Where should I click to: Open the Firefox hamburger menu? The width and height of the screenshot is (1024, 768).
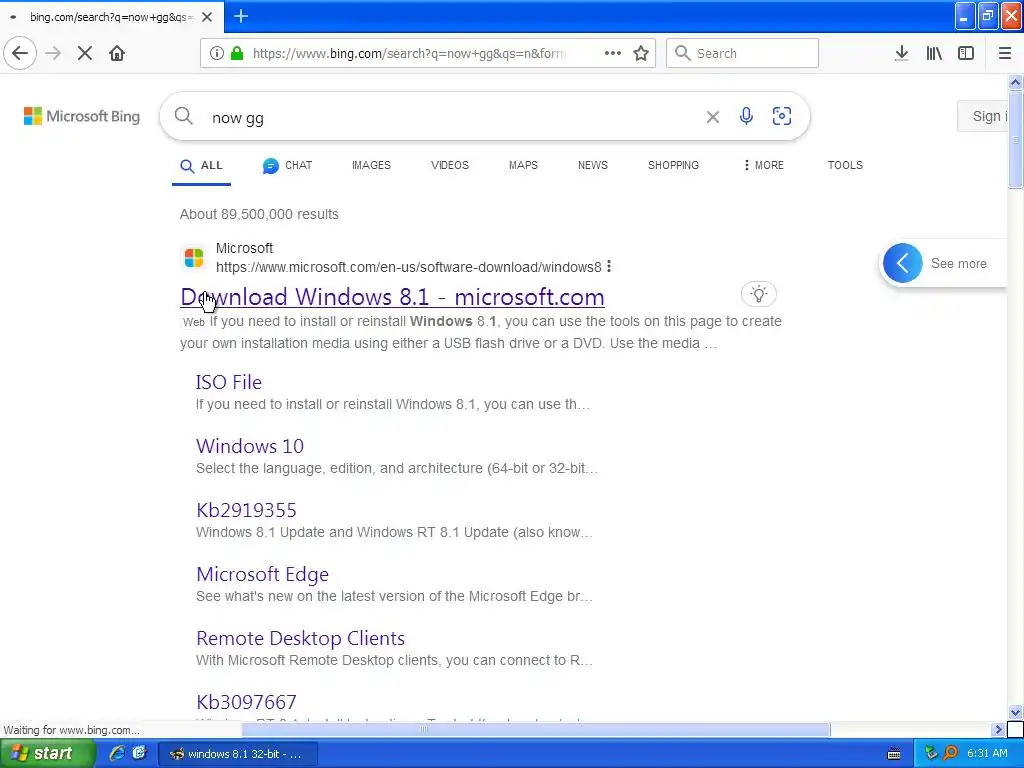point(1004,53)
